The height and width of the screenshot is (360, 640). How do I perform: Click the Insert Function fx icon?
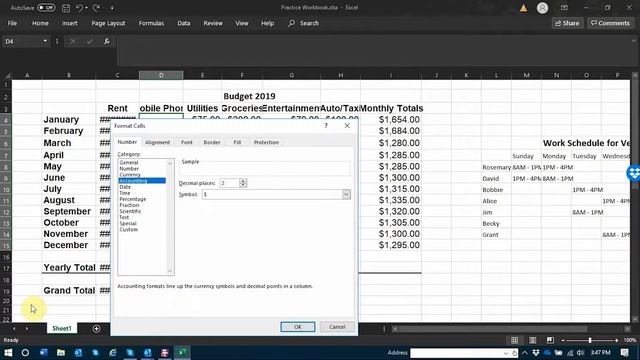point(107,41)
